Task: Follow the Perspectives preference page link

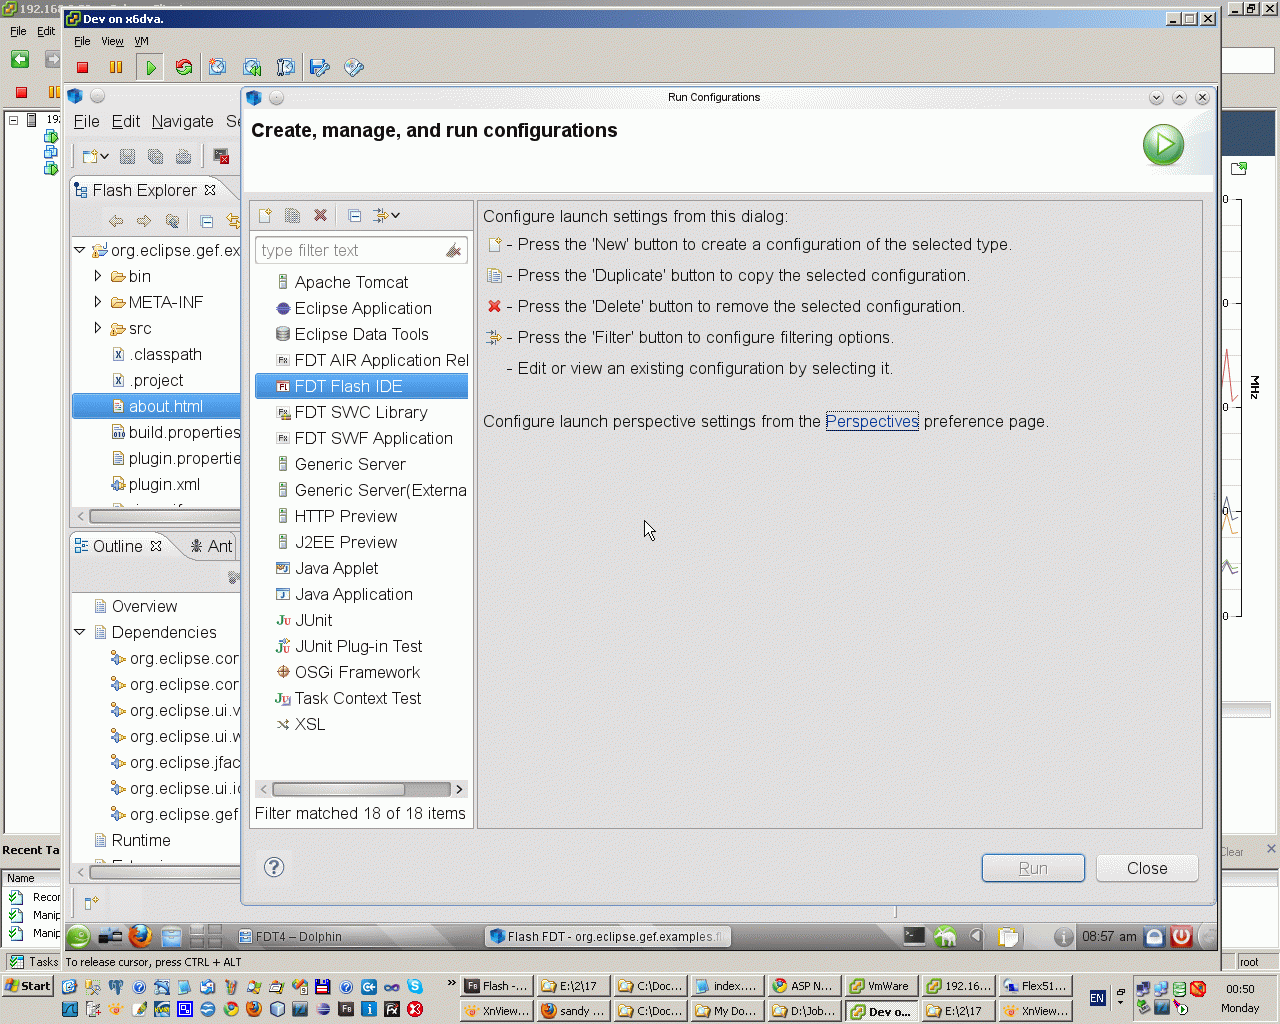Action: [872, 421]
